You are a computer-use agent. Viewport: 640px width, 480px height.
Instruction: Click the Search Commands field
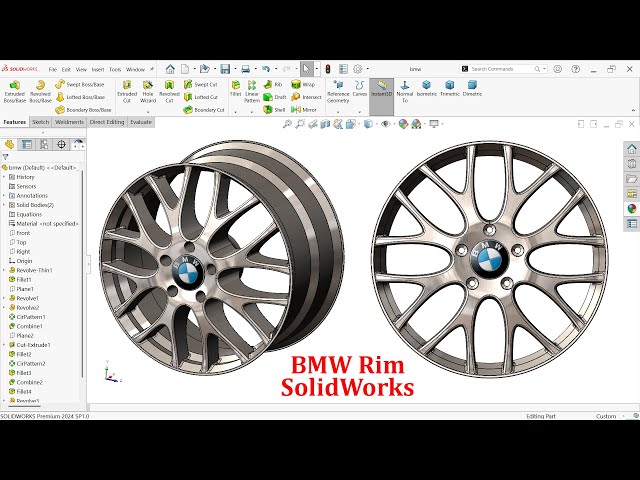(504, 69)
